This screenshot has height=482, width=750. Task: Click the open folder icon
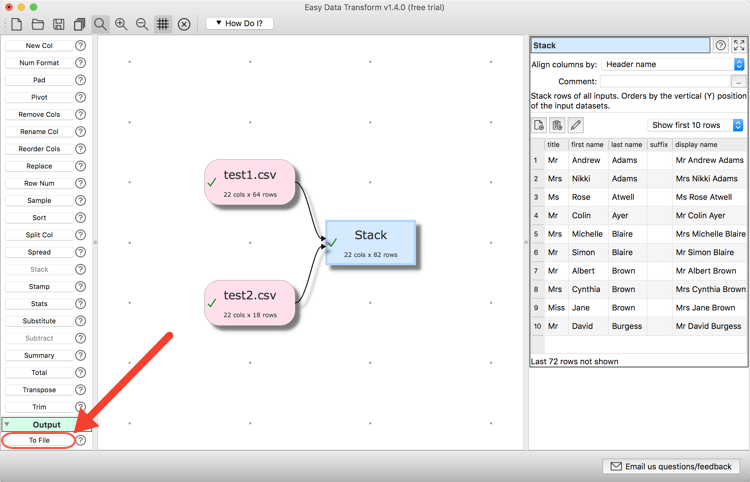tap(37, 24)
